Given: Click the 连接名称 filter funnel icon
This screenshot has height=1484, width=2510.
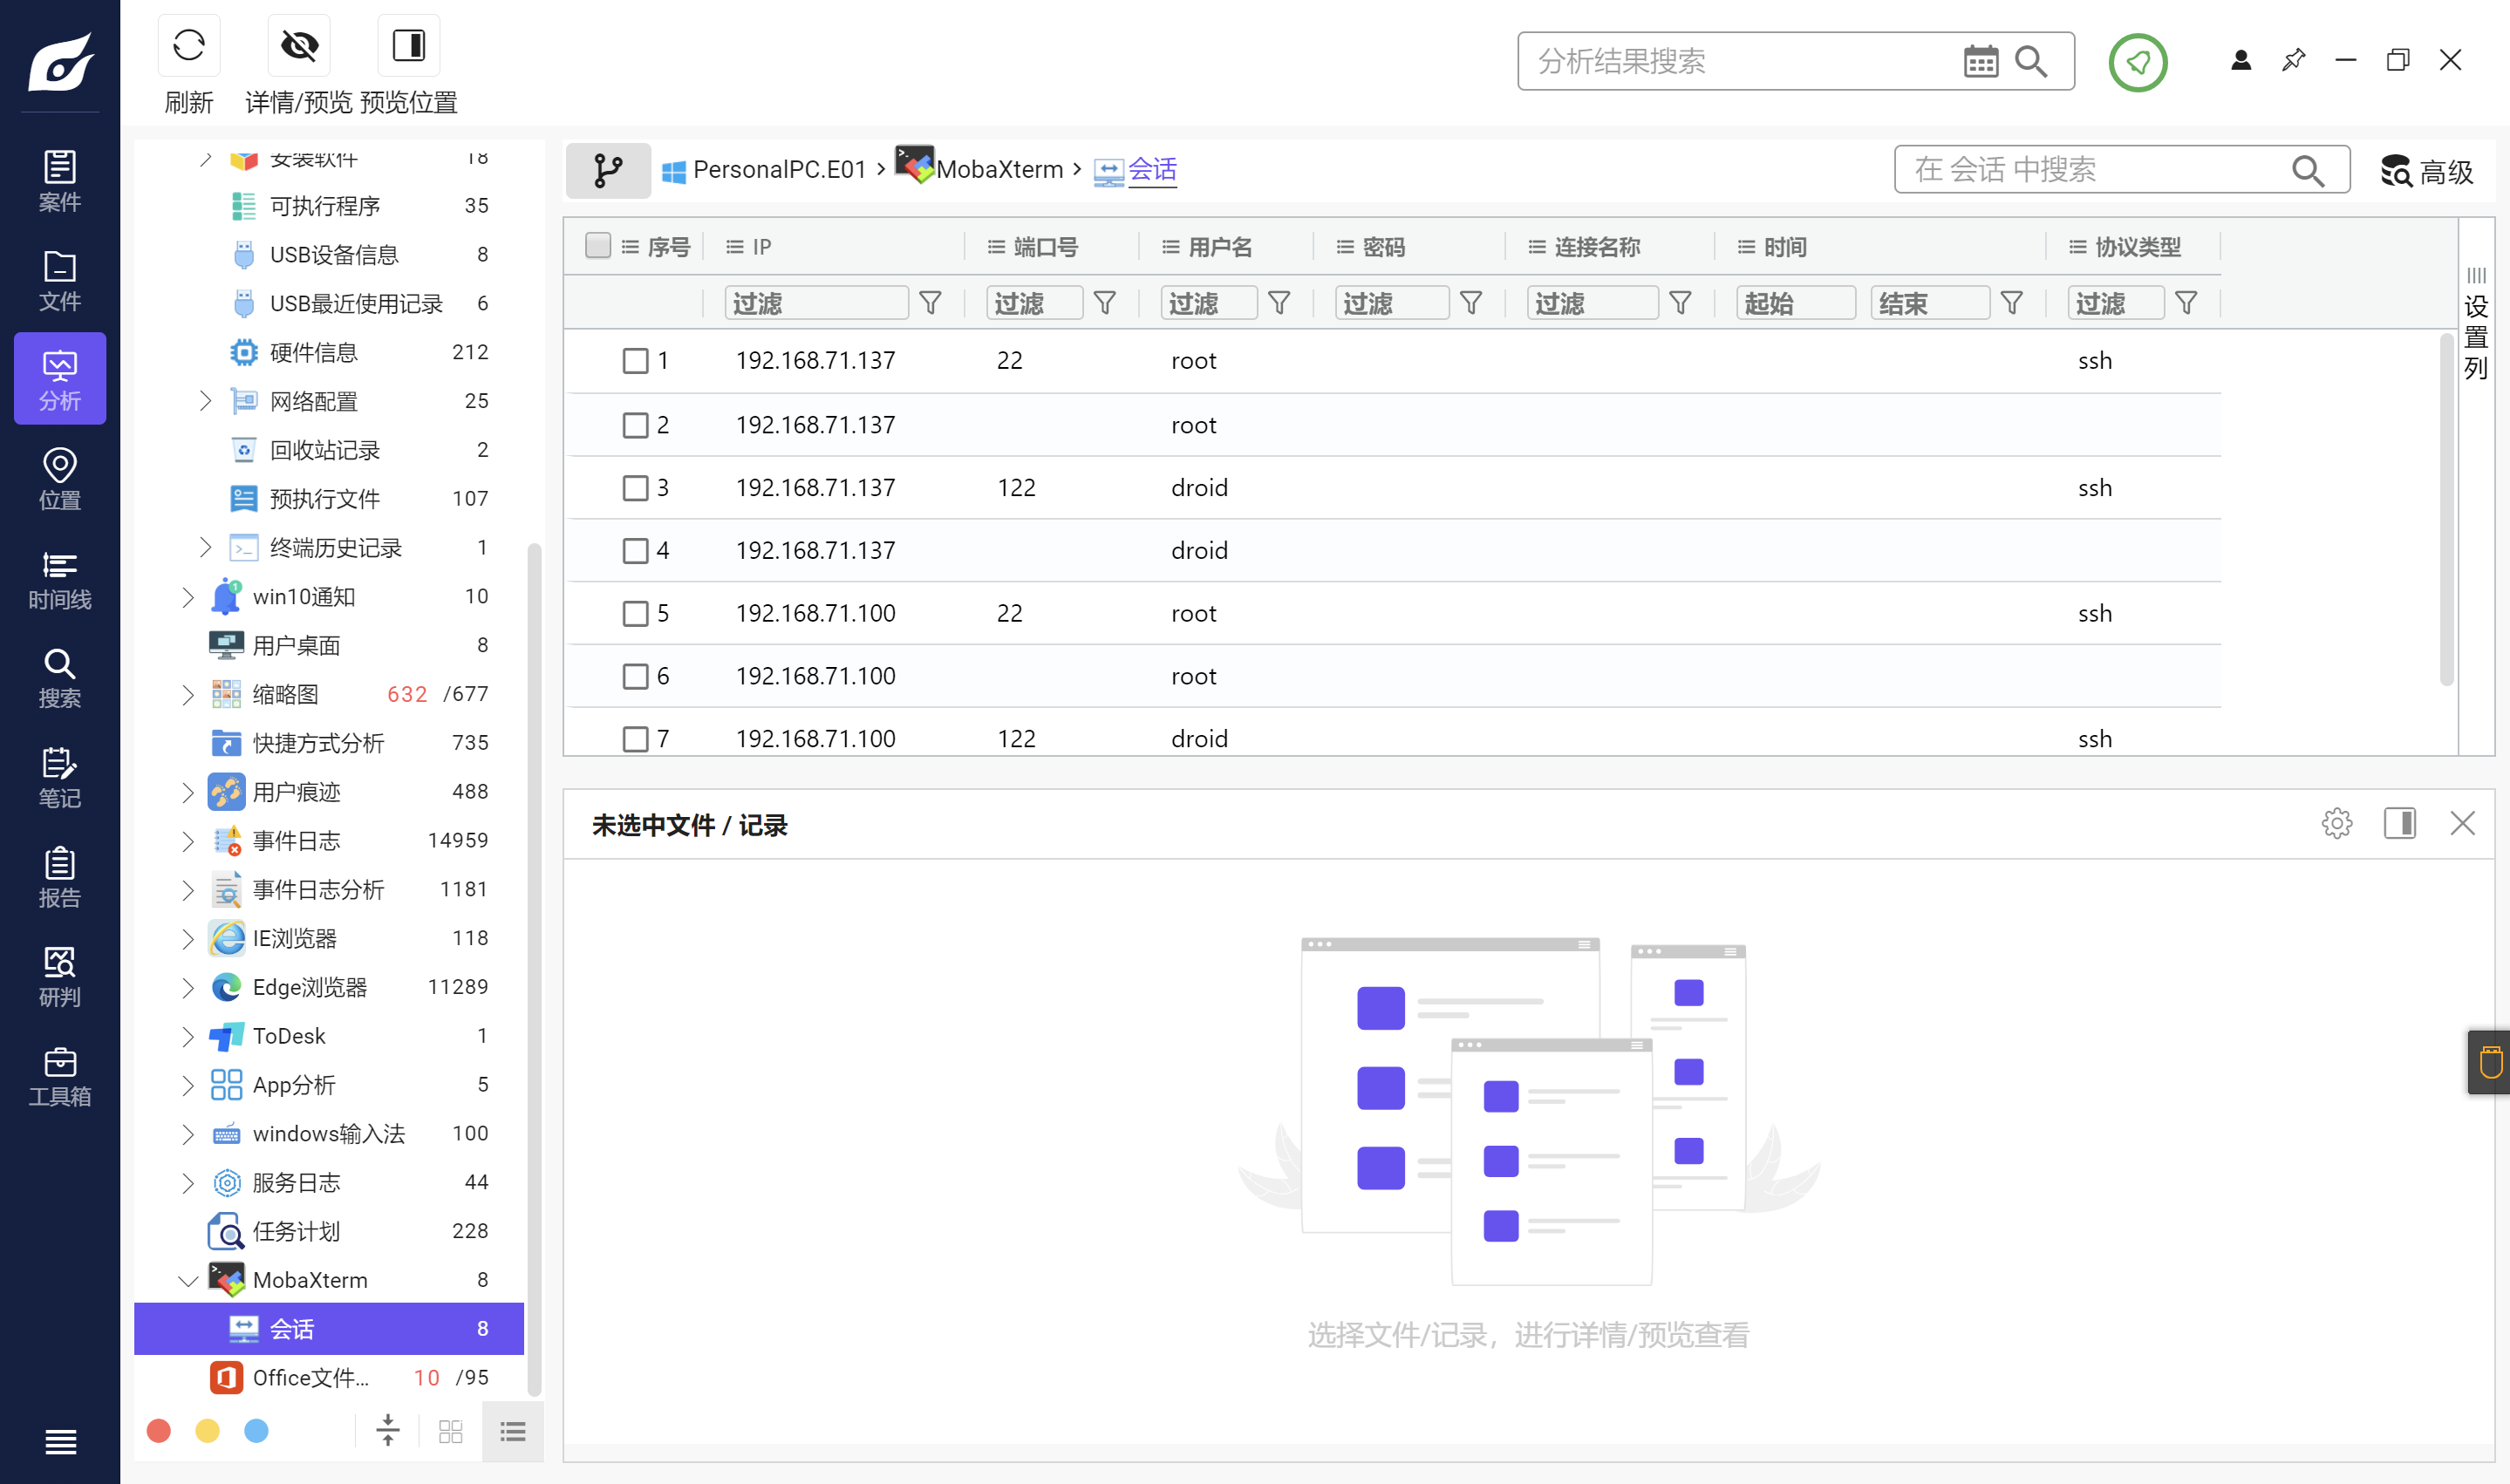Looking at the screenshot, I should point(1680,303).
